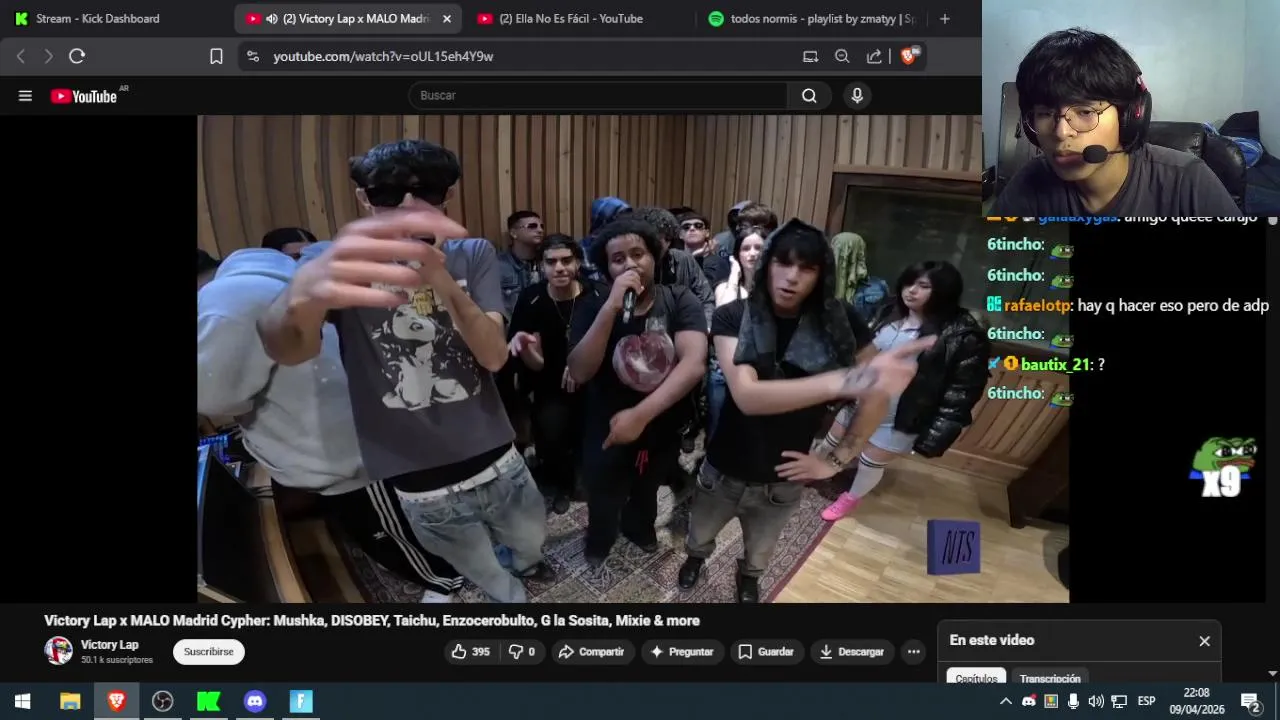Open the notification center with 2 alerts
1280x720 pixels.
[1250, 701]
